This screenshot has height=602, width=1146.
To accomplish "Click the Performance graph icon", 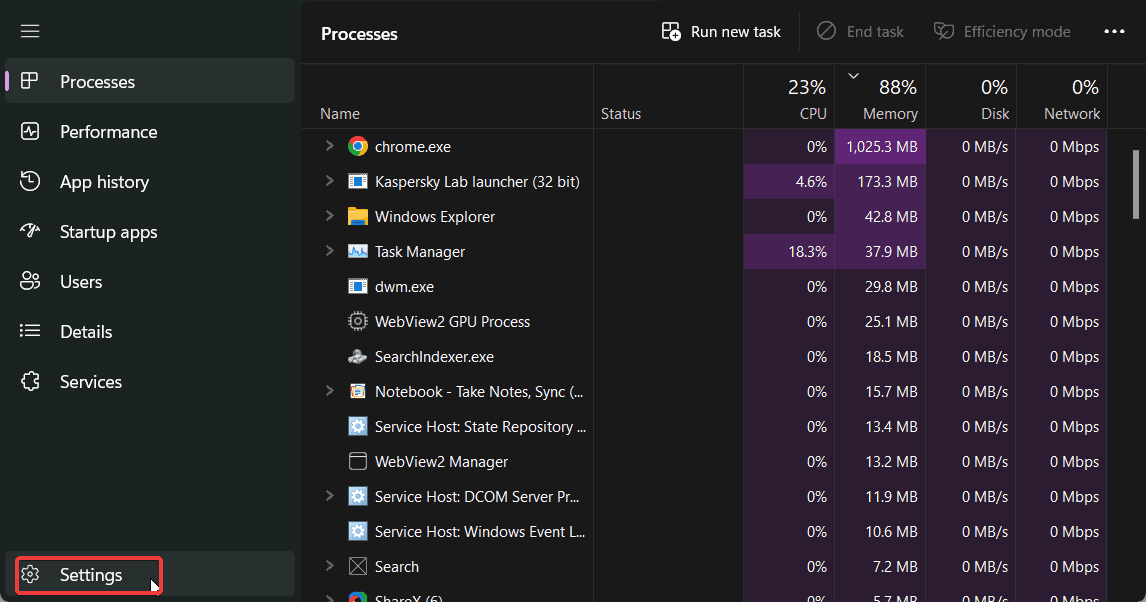I will (x=30, y=132).
